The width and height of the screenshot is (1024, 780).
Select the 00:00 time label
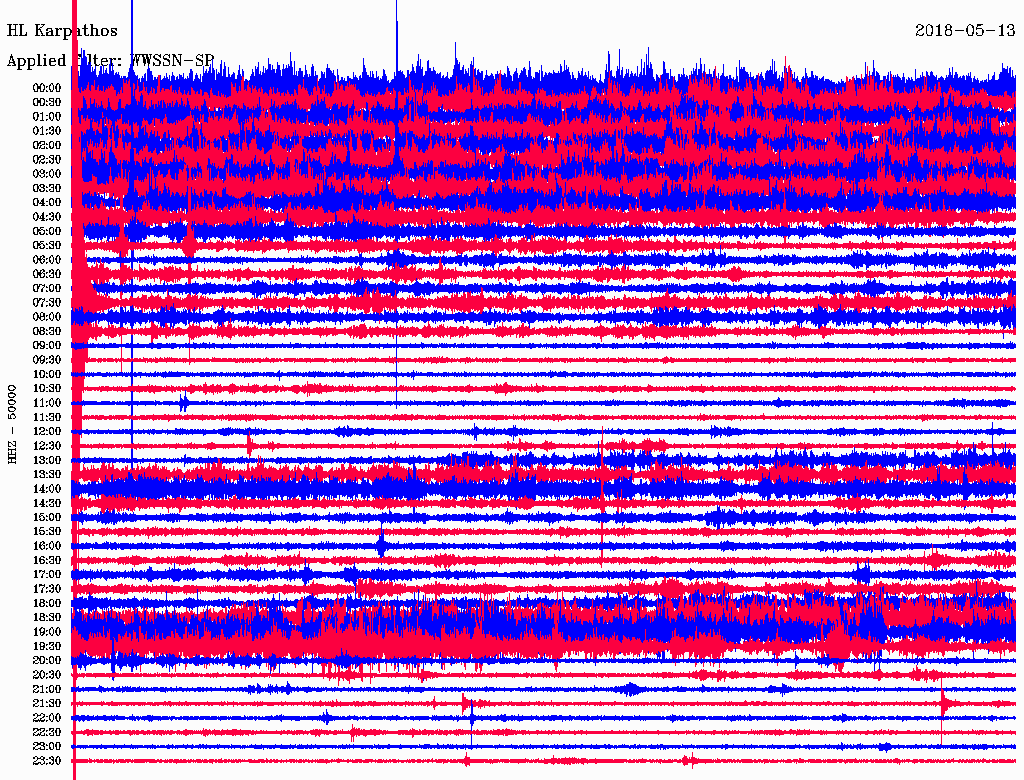[46, 88]
